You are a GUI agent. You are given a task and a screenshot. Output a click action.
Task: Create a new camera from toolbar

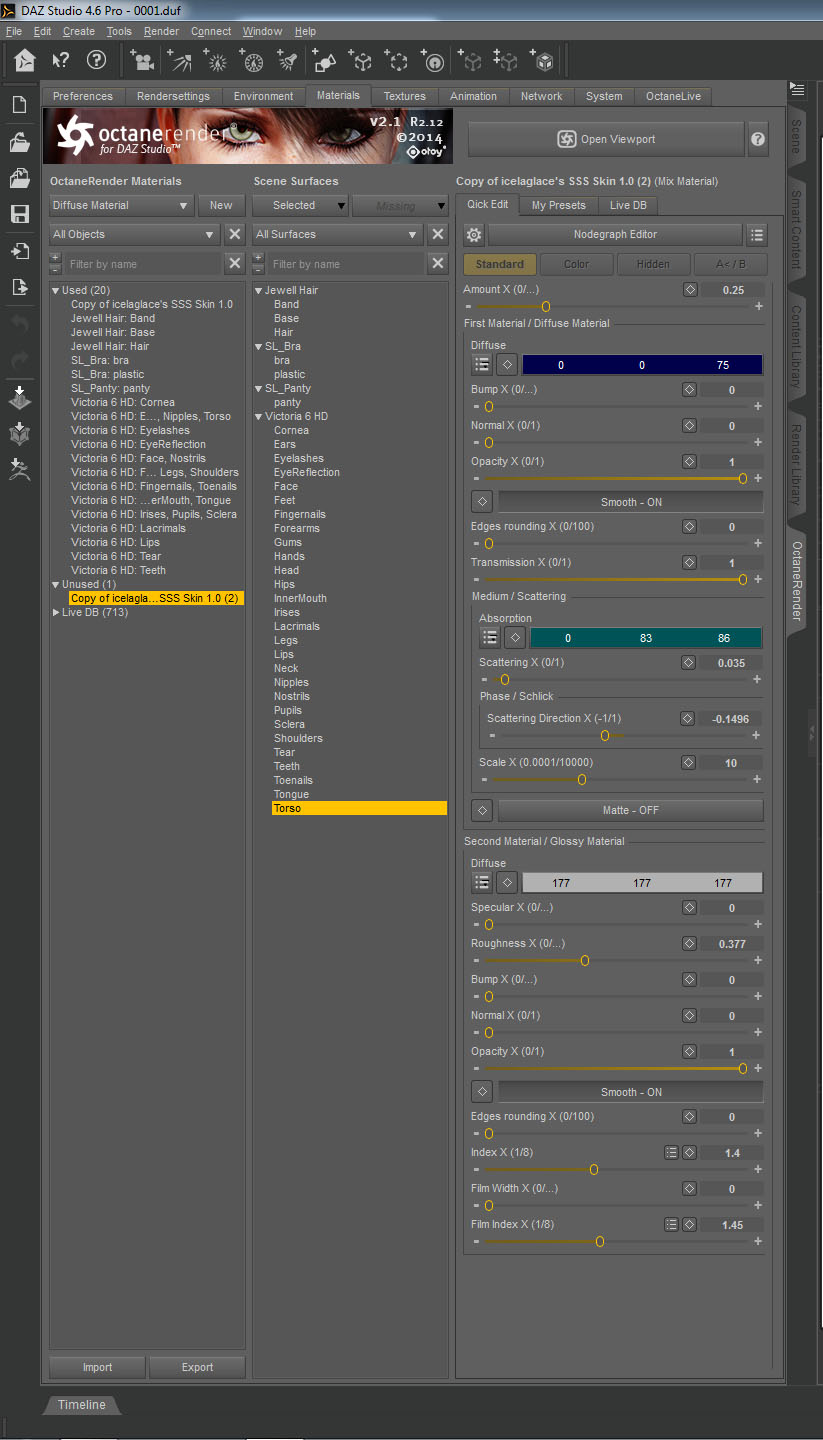(143, 62)
